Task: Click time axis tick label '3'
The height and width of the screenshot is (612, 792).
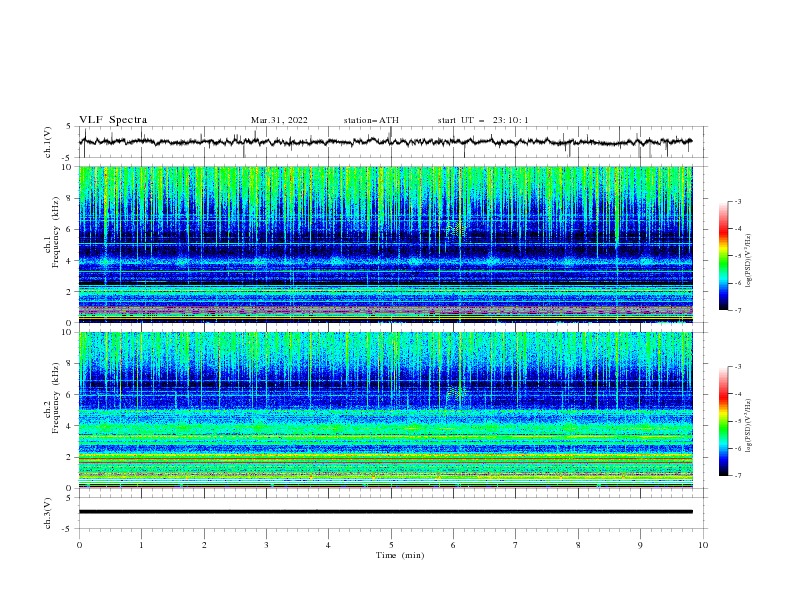Action: click(266, 545)
